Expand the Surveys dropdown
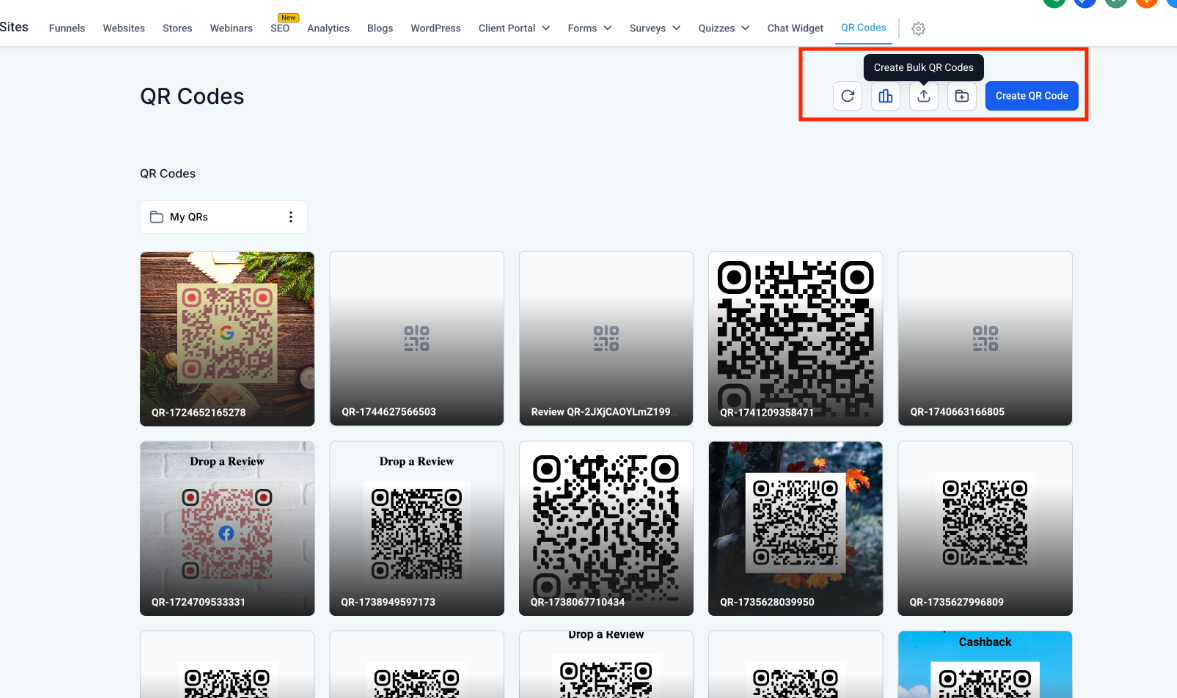Screen dimensions: 1177x698 (655, 29)
